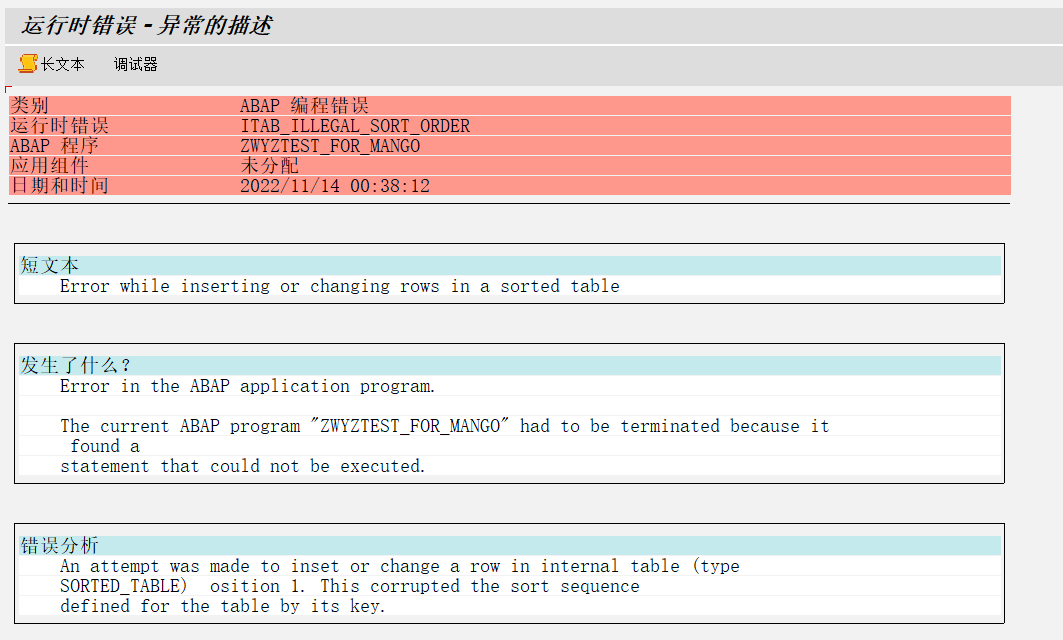Image resolution: width=1063 pixels, height=640 pixels.
Task: Open the 调试器 debugger
Action: click(135, 64)
